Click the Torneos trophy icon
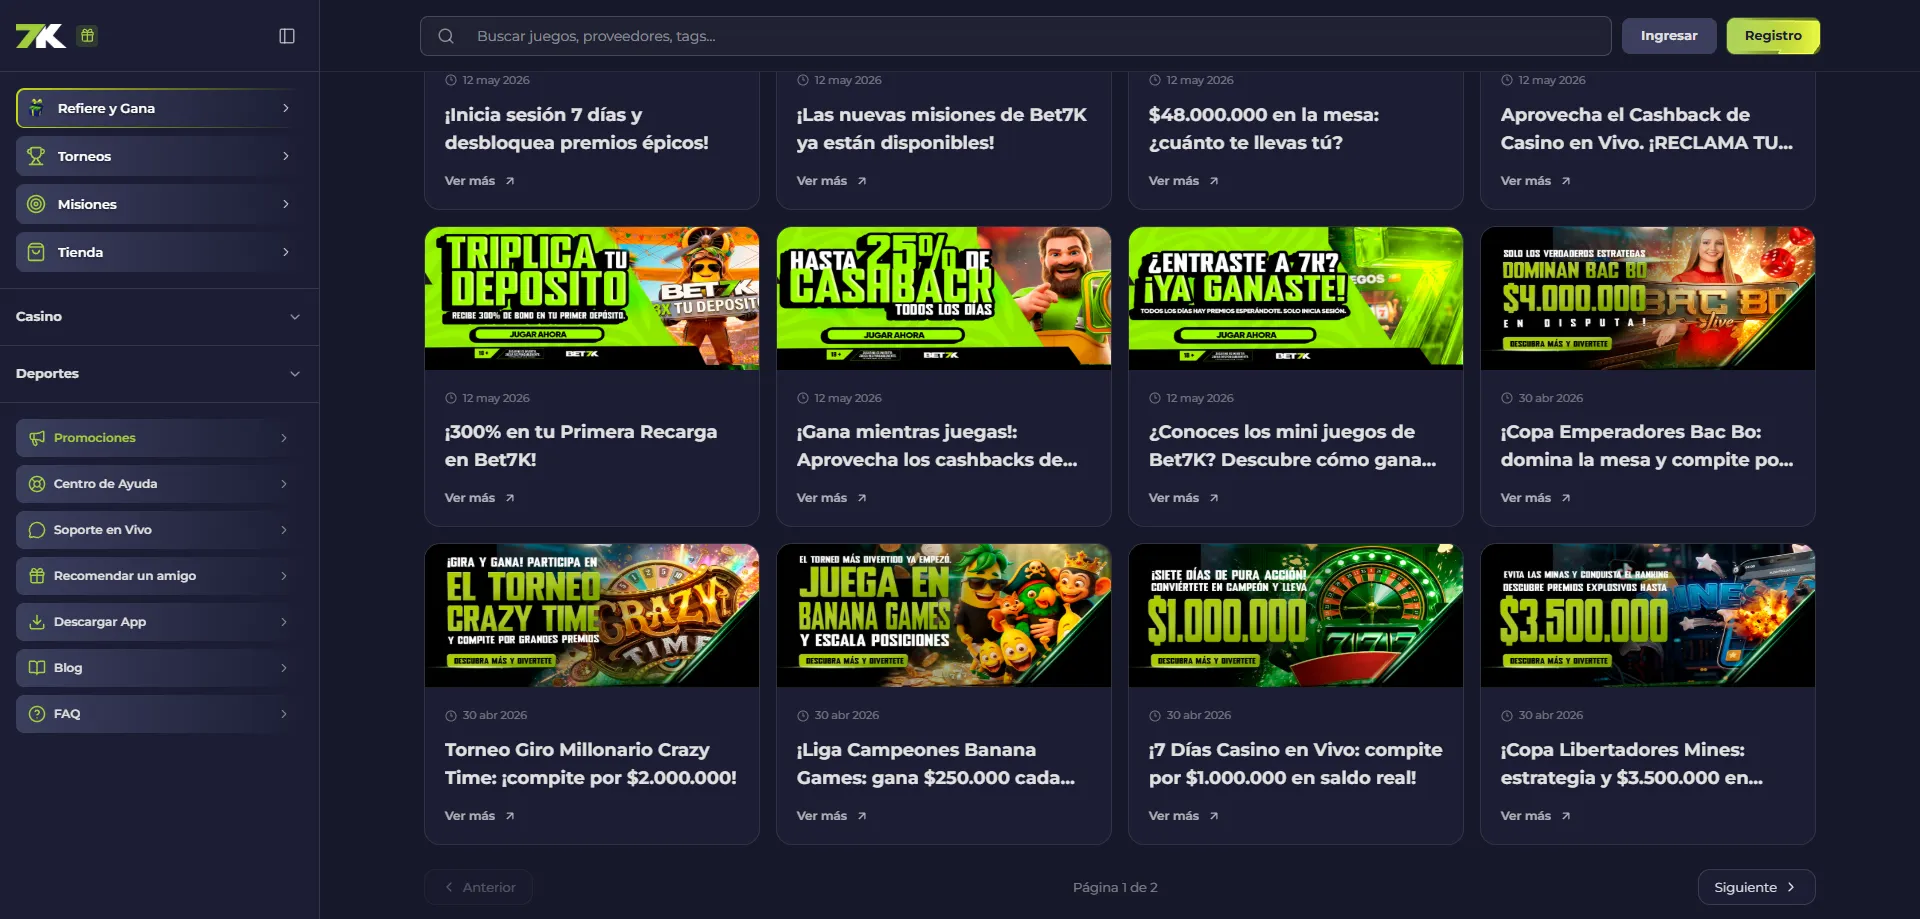The width and height of the screenshot is (1920, 919). tap(36, 156)
